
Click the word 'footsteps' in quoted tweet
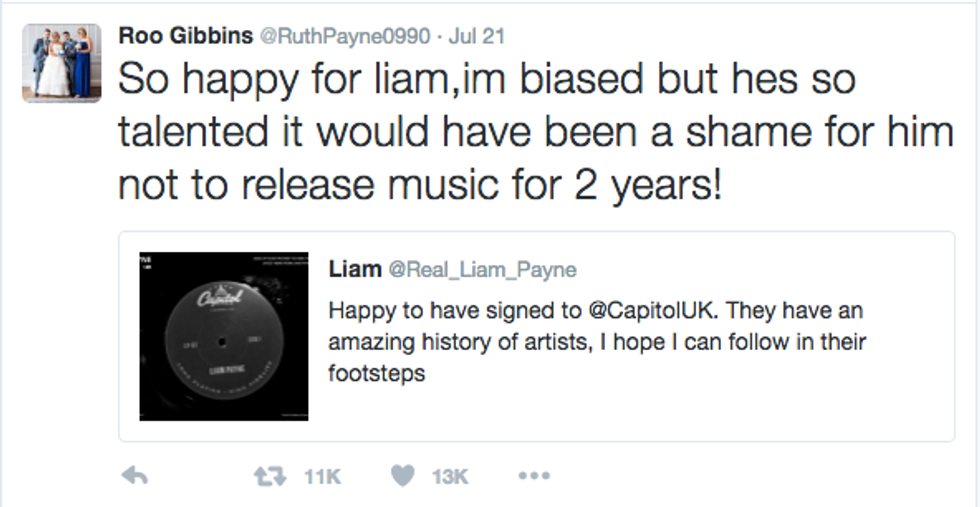[x=376, y=374]
